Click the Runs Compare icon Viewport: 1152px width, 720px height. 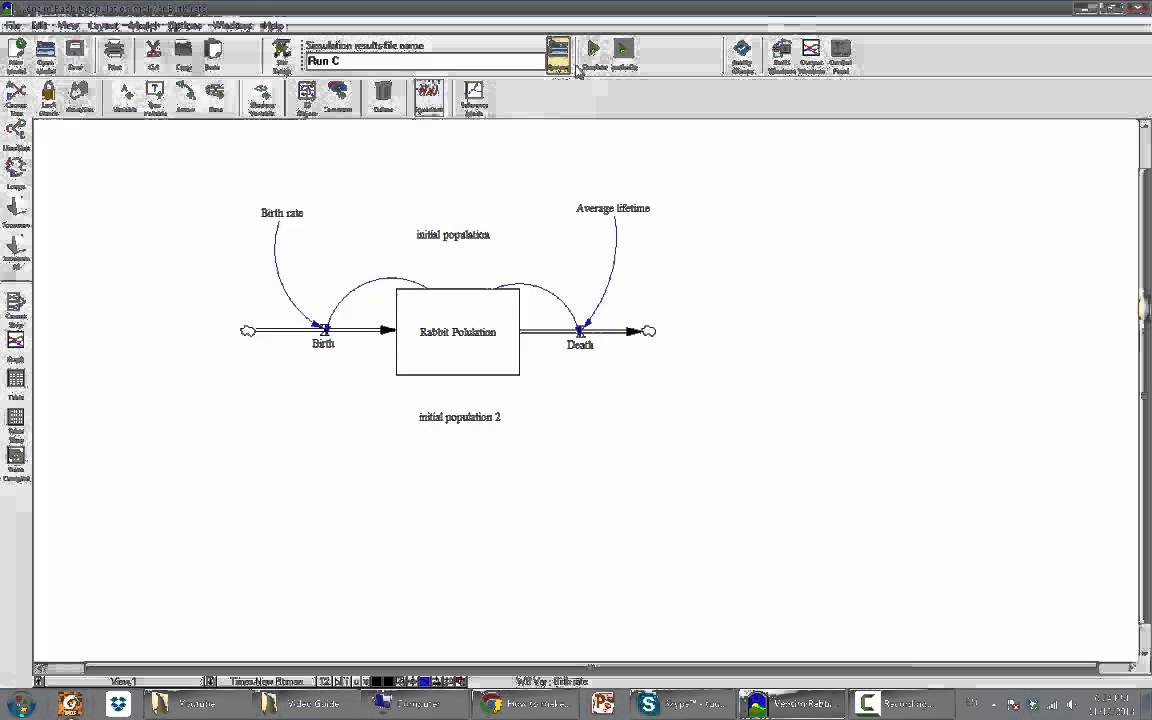click(x=16, y=463)
